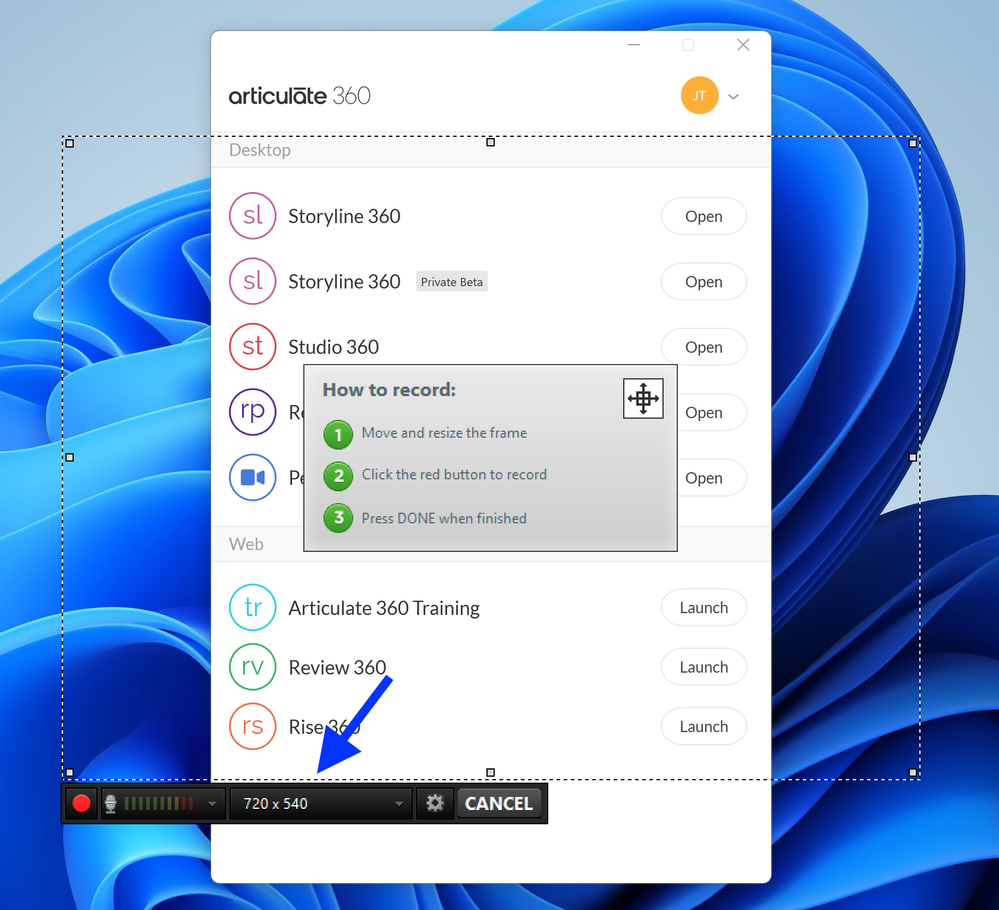Click the move frame crosshair icon
Viewport: 999px width, 910px height.
click(643, 398)
